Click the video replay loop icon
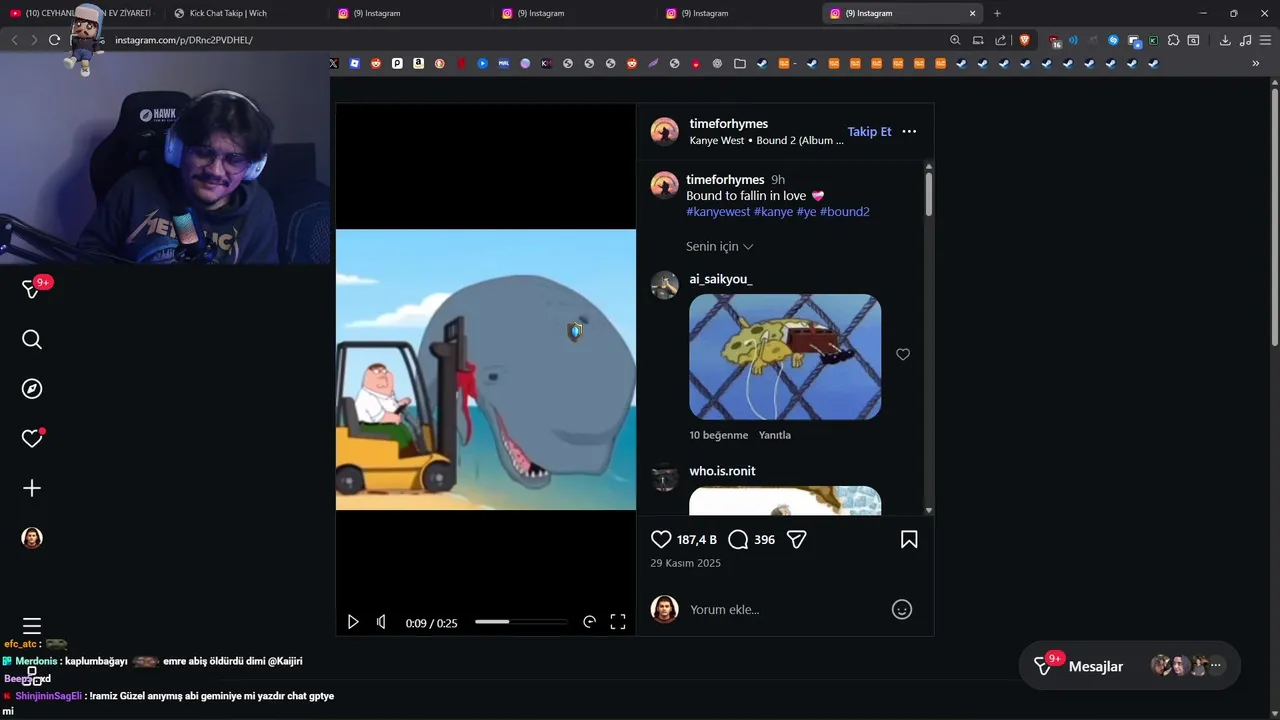1280x720 pixels. (x=589, y=622)
